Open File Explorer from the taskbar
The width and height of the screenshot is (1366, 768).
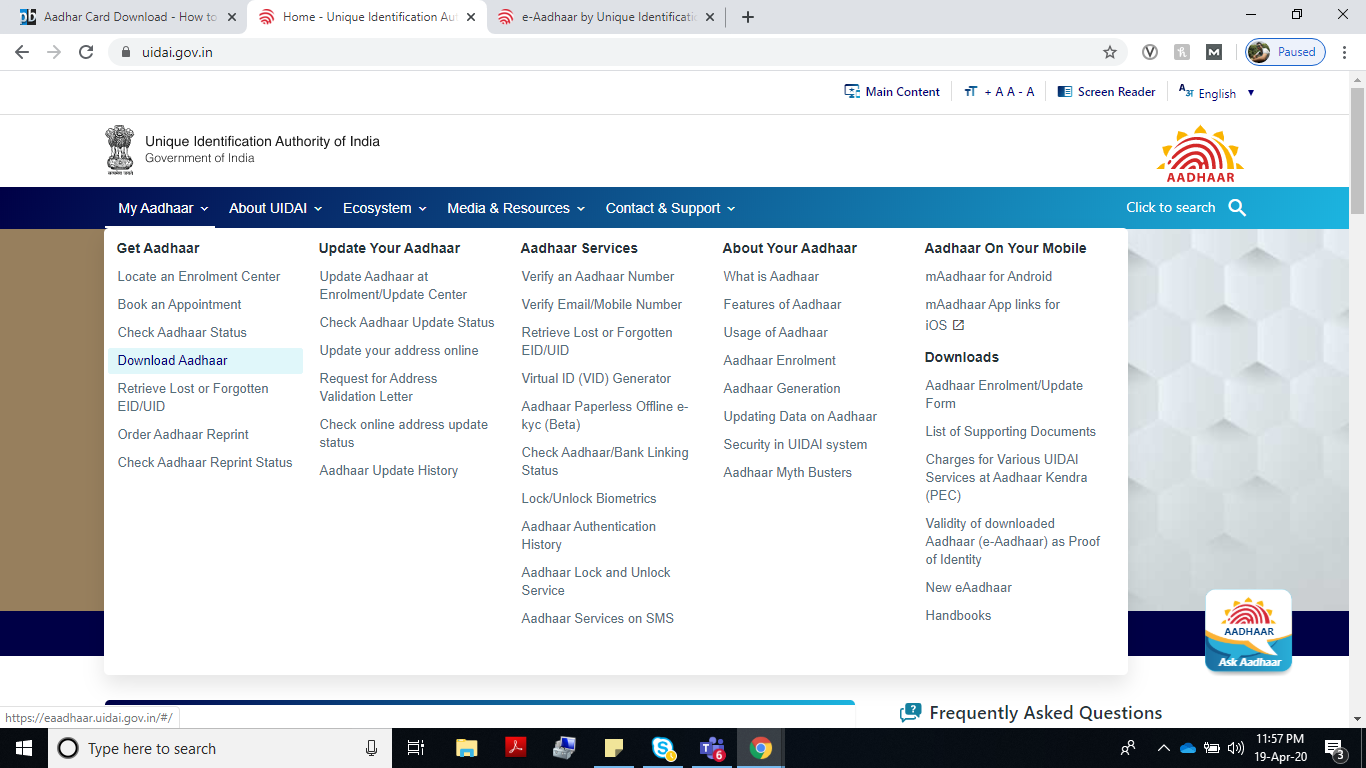click(466, 748)
